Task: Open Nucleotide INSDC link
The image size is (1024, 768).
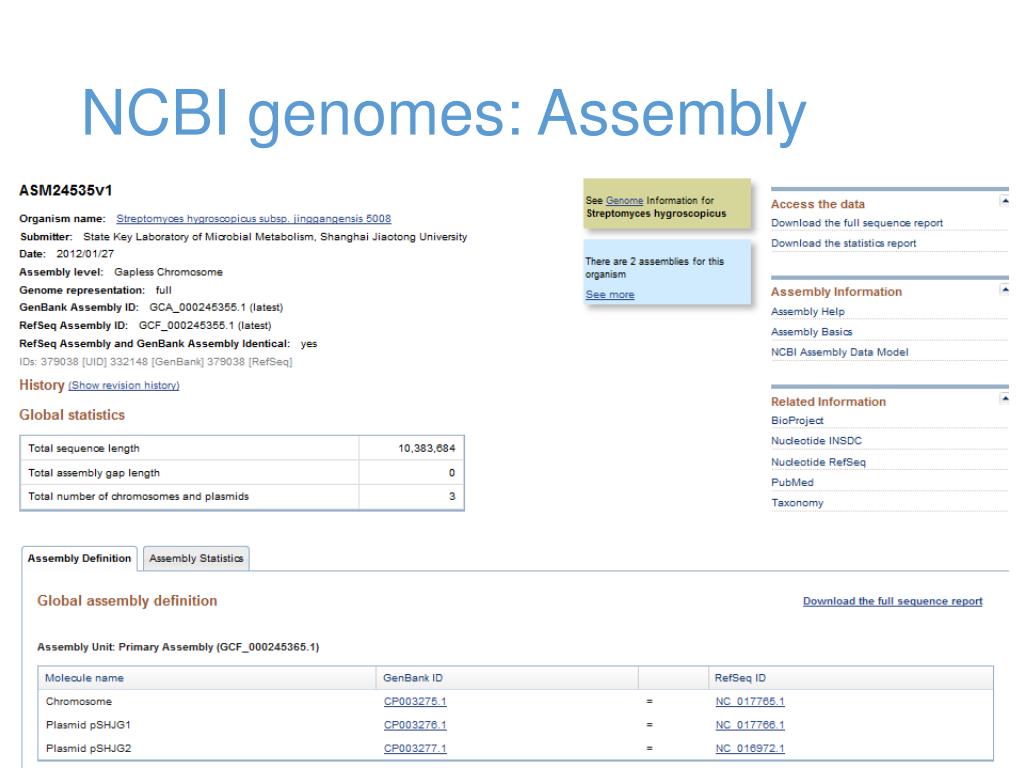Action: 816,441
